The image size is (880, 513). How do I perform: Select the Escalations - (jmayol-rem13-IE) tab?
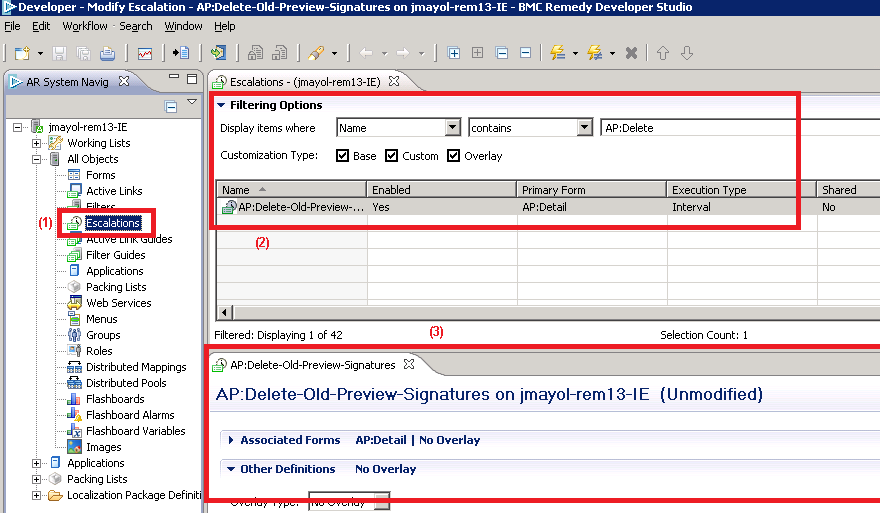tap(305, 82)
